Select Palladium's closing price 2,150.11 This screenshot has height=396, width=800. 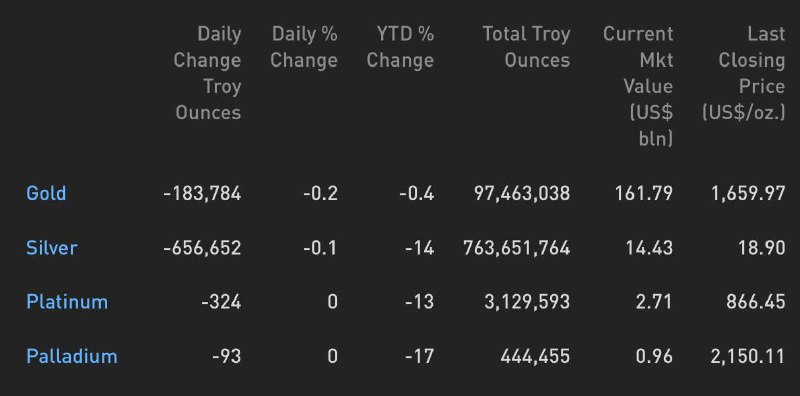coord(747,356)
